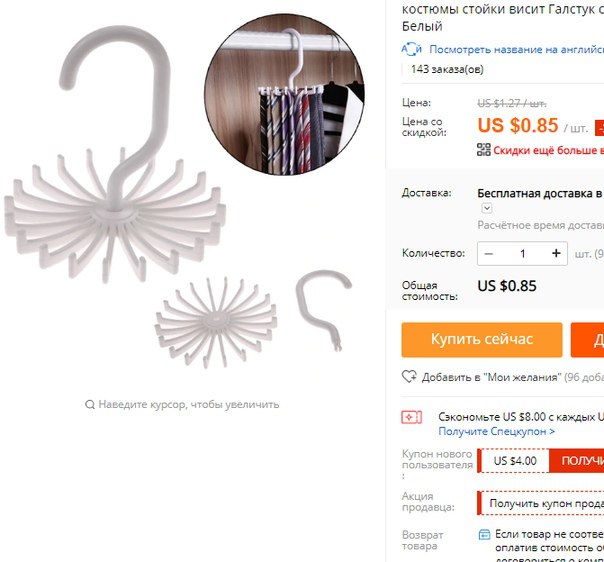This screenshot has width=604, height=562.
Task: Click the return policy icon
Action: 484,535
